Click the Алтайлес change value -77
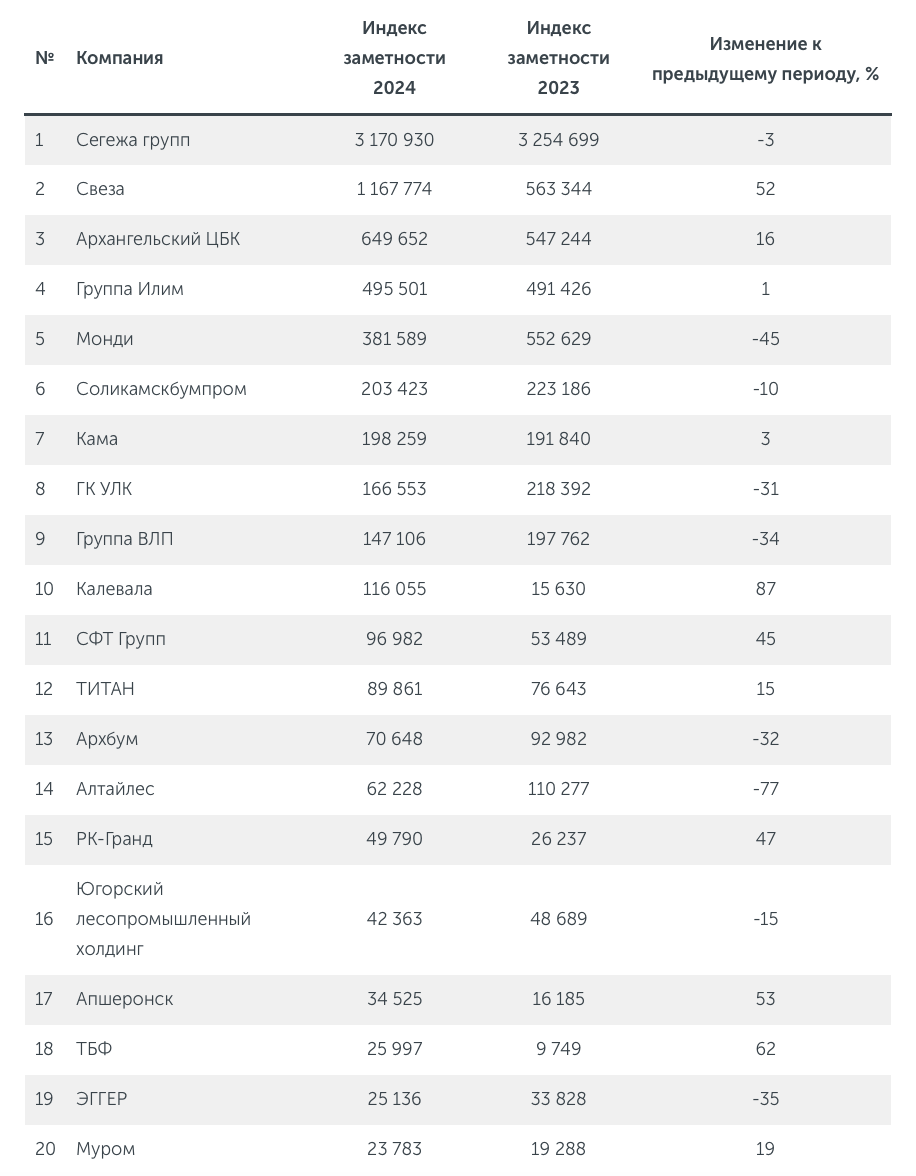Screen dimensions: 916x1176 (x=765, y=789)
